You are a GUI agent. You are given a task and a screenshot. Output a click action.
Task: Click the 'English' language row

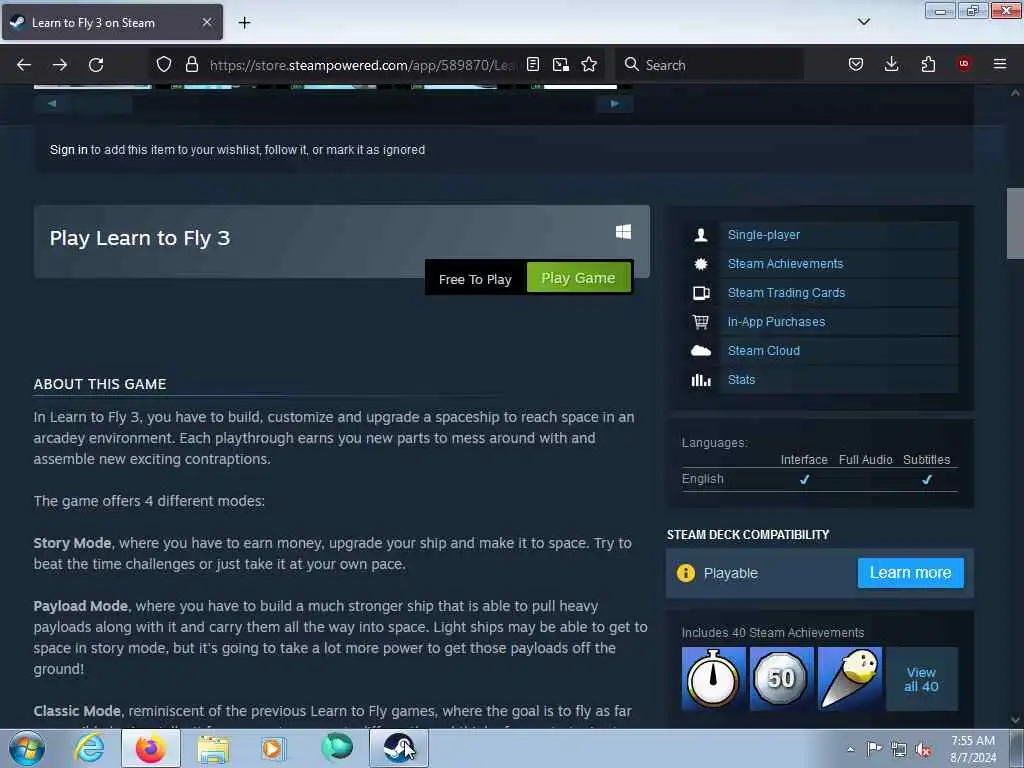(x=819, y=479)
